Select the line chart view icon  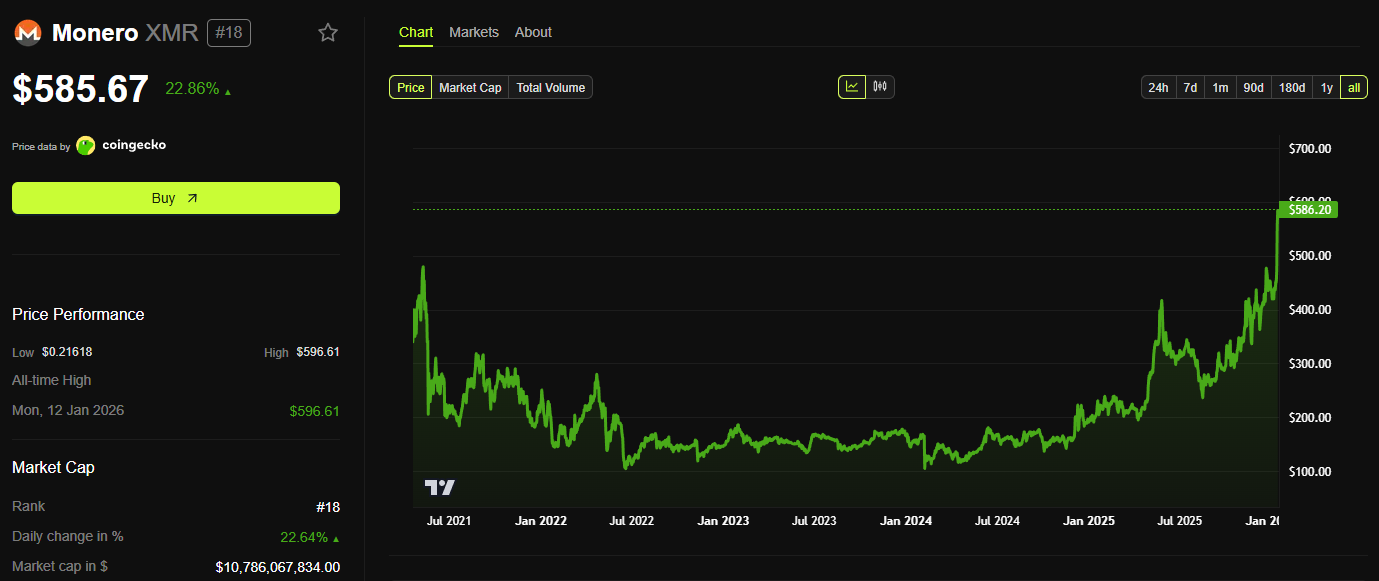(852, 86)
